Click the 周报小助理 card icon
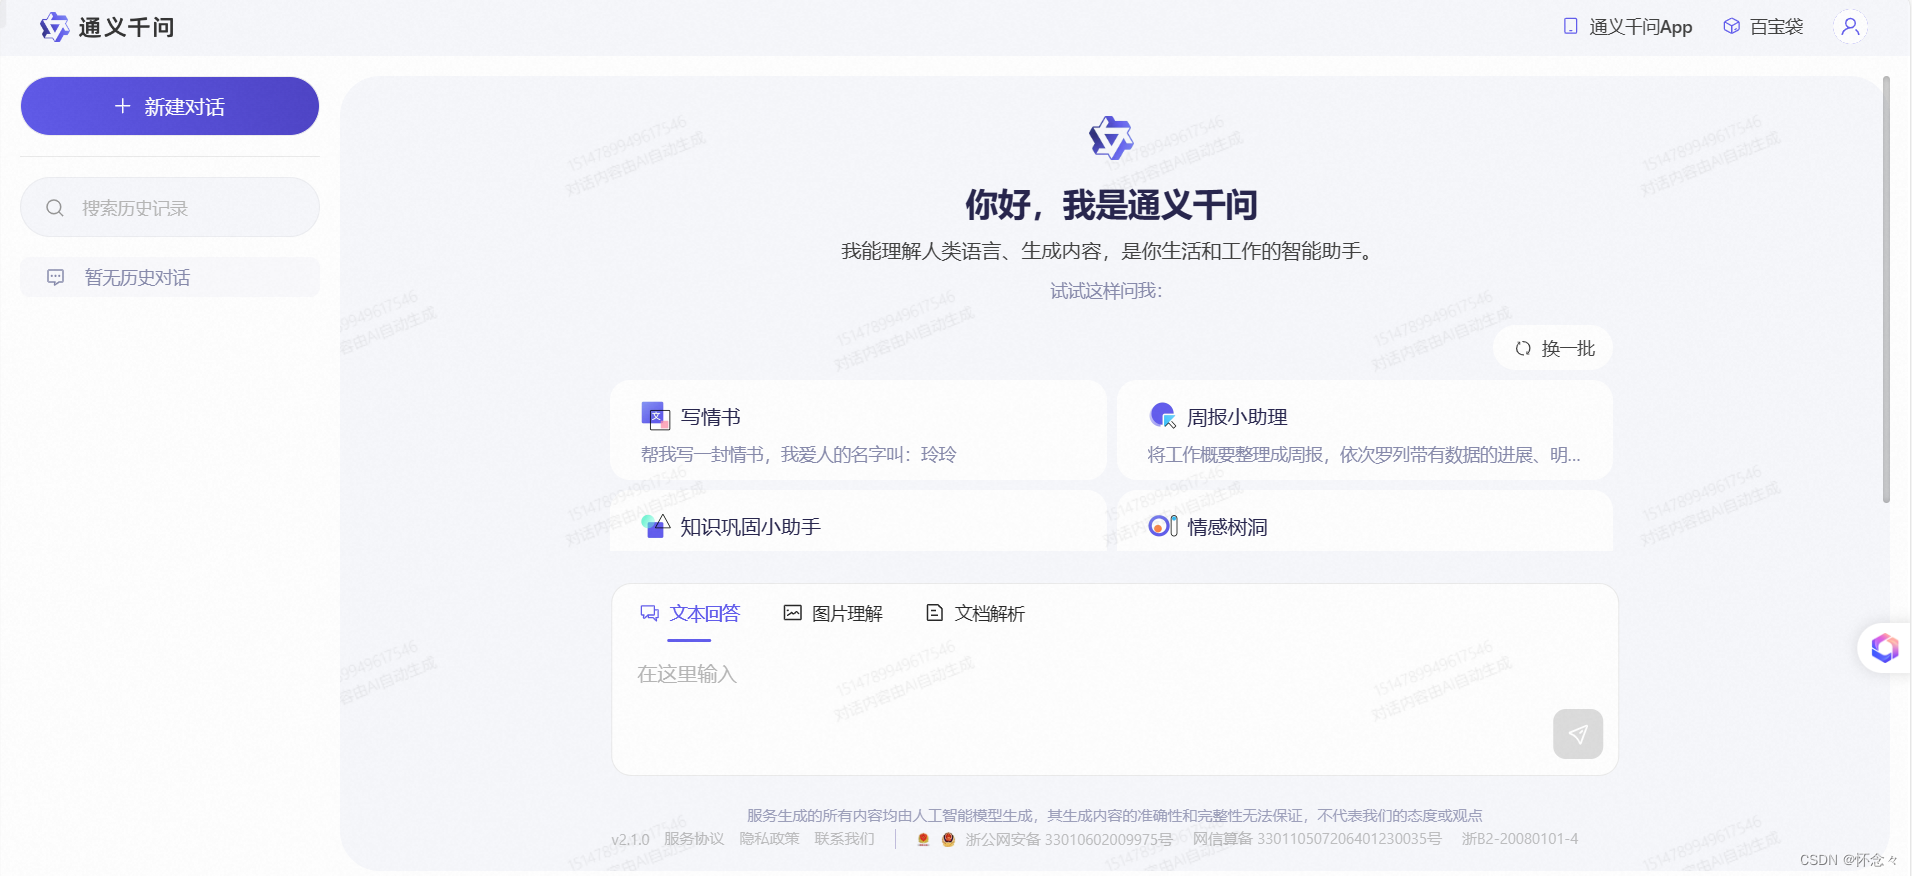1912x876 pixels. pos(1162,415)
